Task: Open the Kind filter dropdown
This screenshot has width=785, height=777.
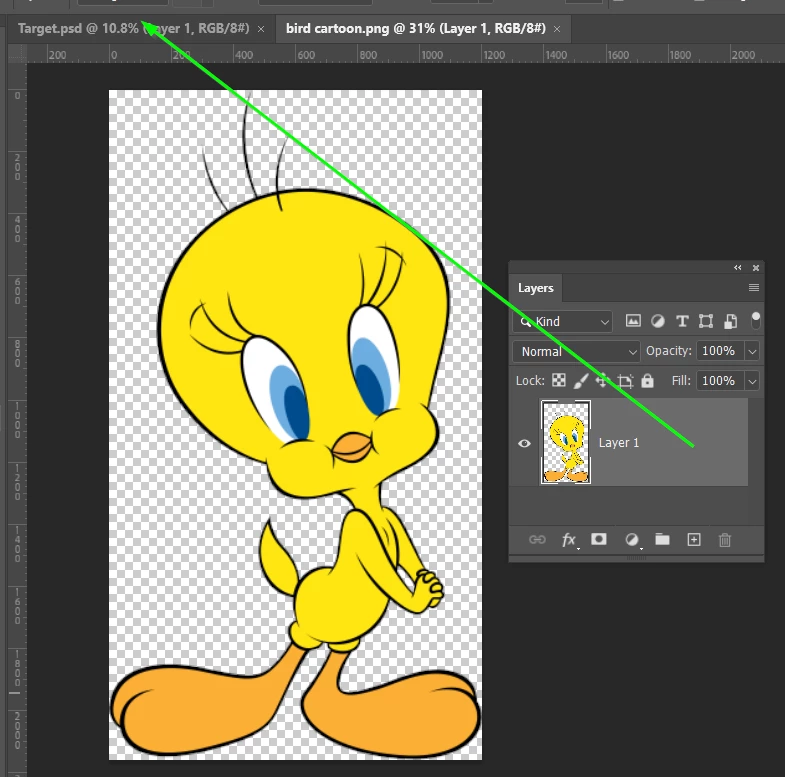Action: coord(562,321)
